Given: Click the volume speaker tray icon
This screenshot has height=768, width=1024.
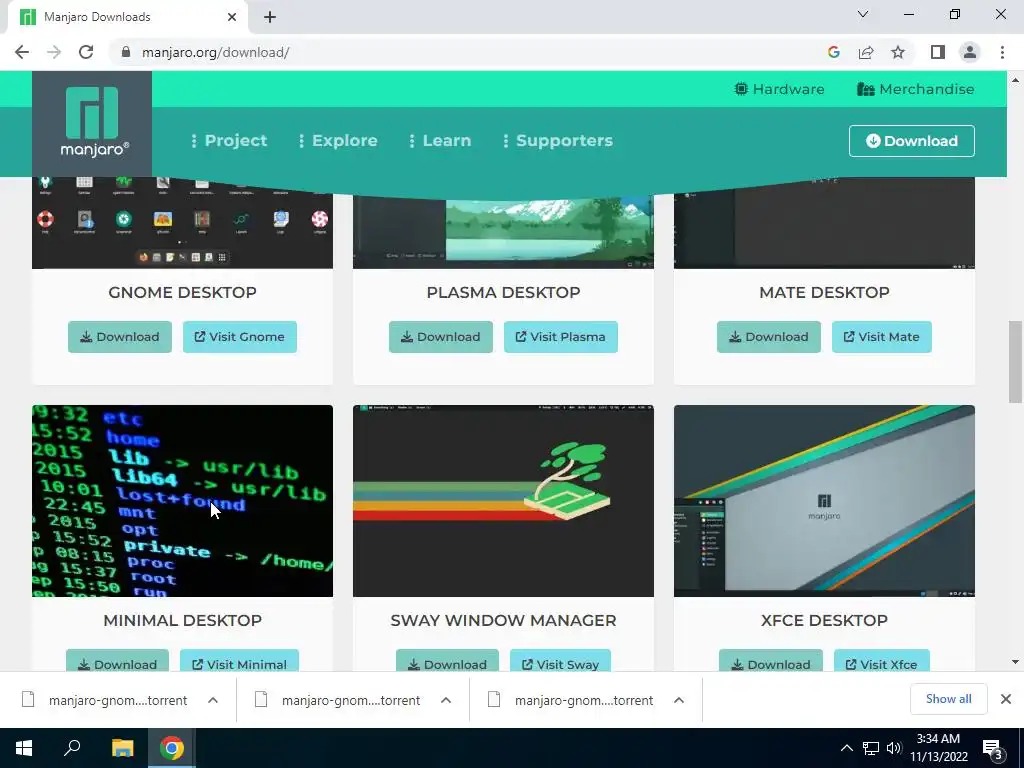Looking at the screenshot, I should tap(894, 748).
